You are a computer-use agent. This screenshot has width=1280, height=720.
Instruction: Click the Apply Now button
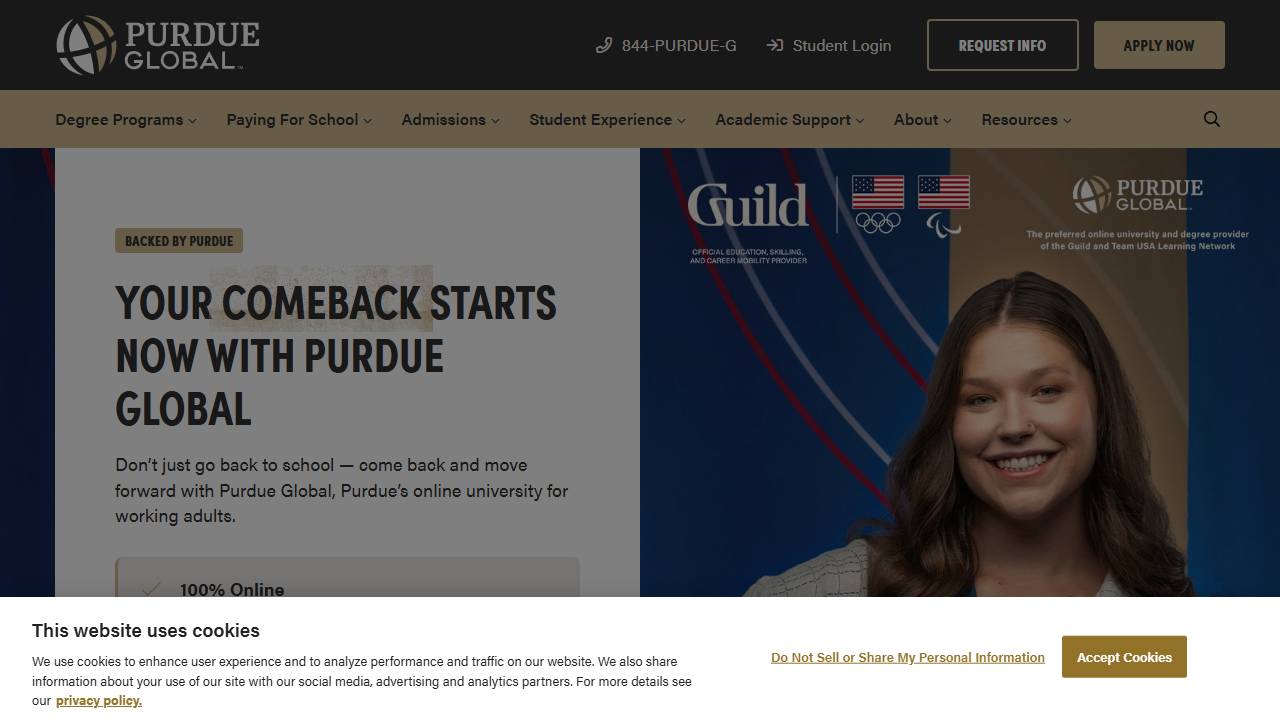tap(1159, 45)
